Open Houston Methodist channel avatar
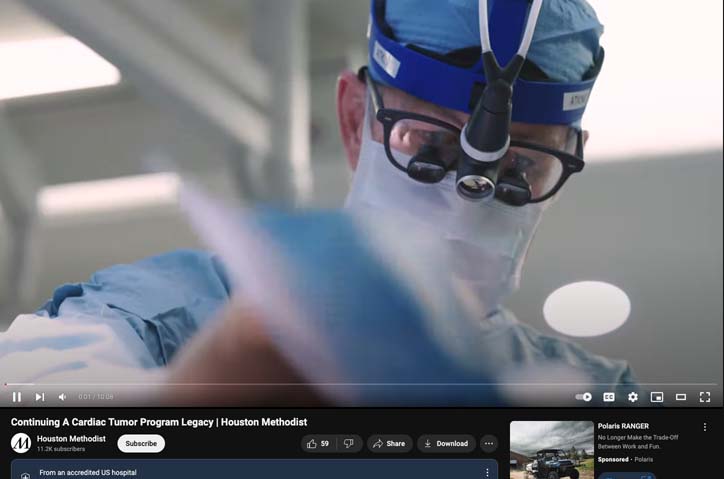Screen dimensions: 724x479 (x=21, y=443)
